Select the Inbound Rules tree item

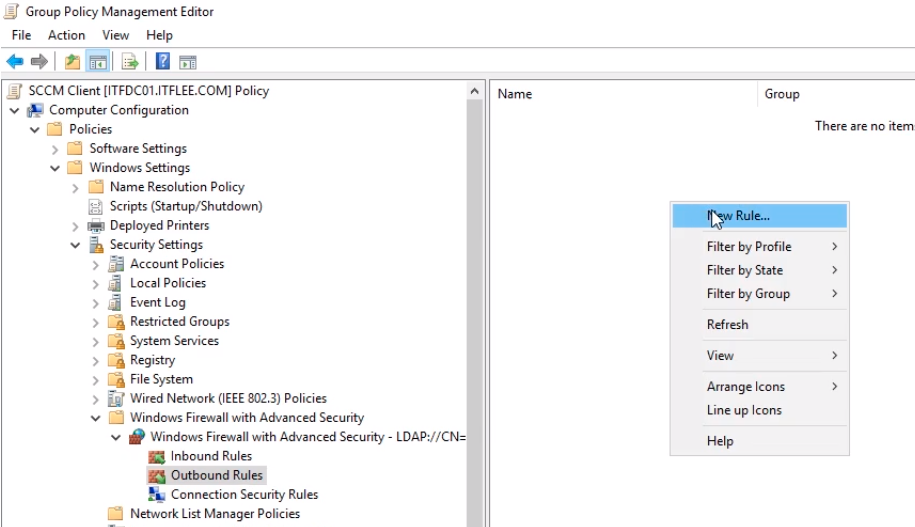tap(211, 456)
